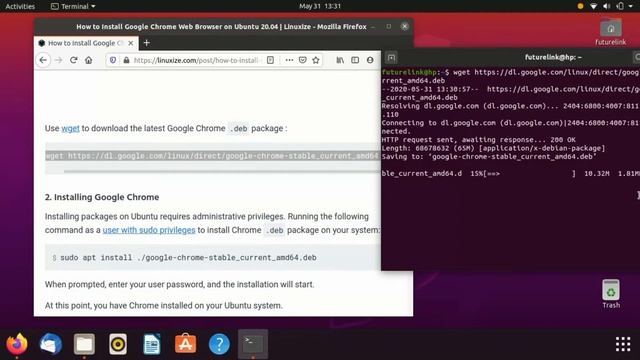Bookmark this page with star
Image resolution: width=640 pixels, height=360 pixels.
coord(316,60)
